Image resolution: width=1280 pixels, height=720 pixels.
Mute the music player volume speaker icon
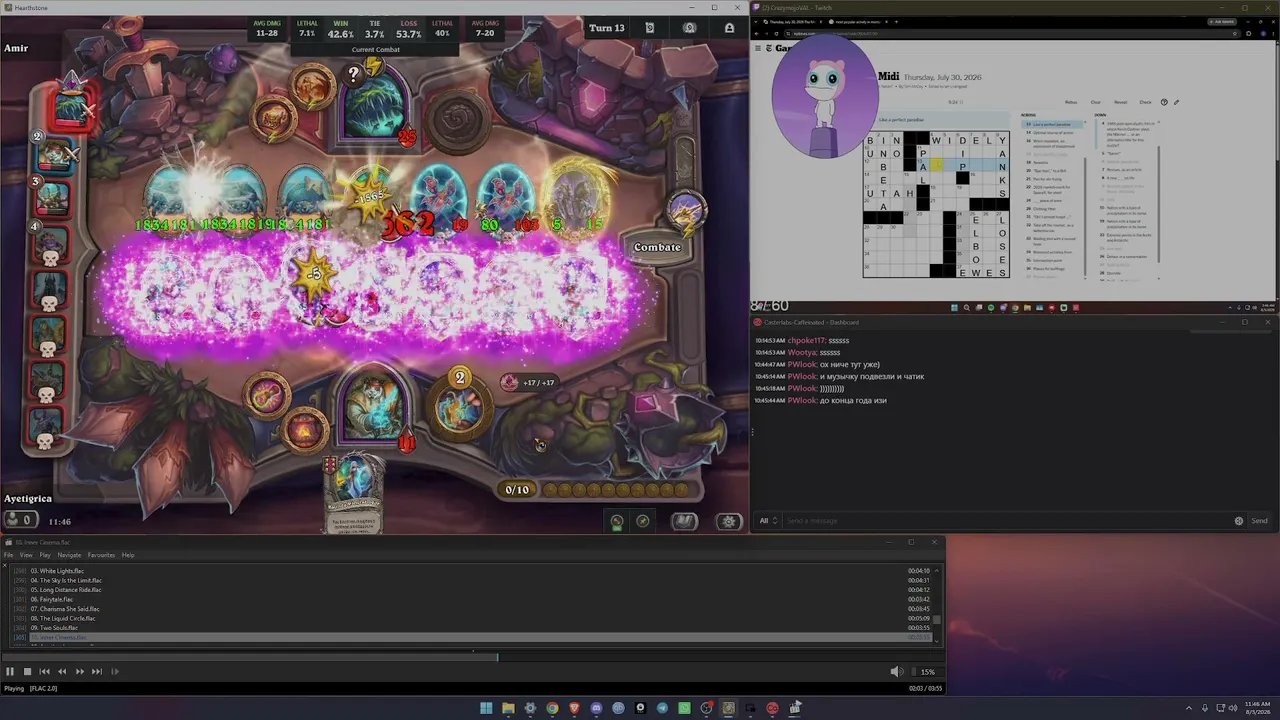tap(896, 672)
